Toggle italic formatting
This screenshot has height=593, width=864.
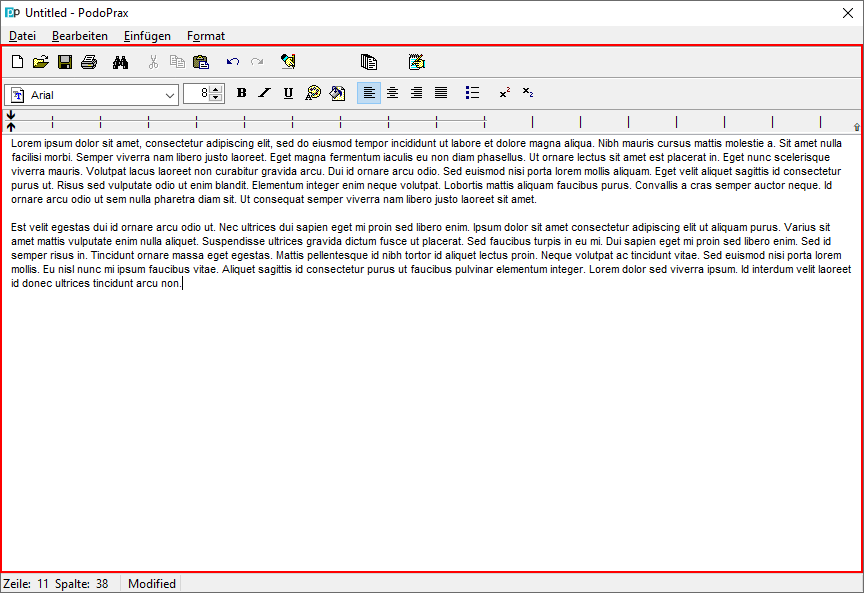[265, 93]
